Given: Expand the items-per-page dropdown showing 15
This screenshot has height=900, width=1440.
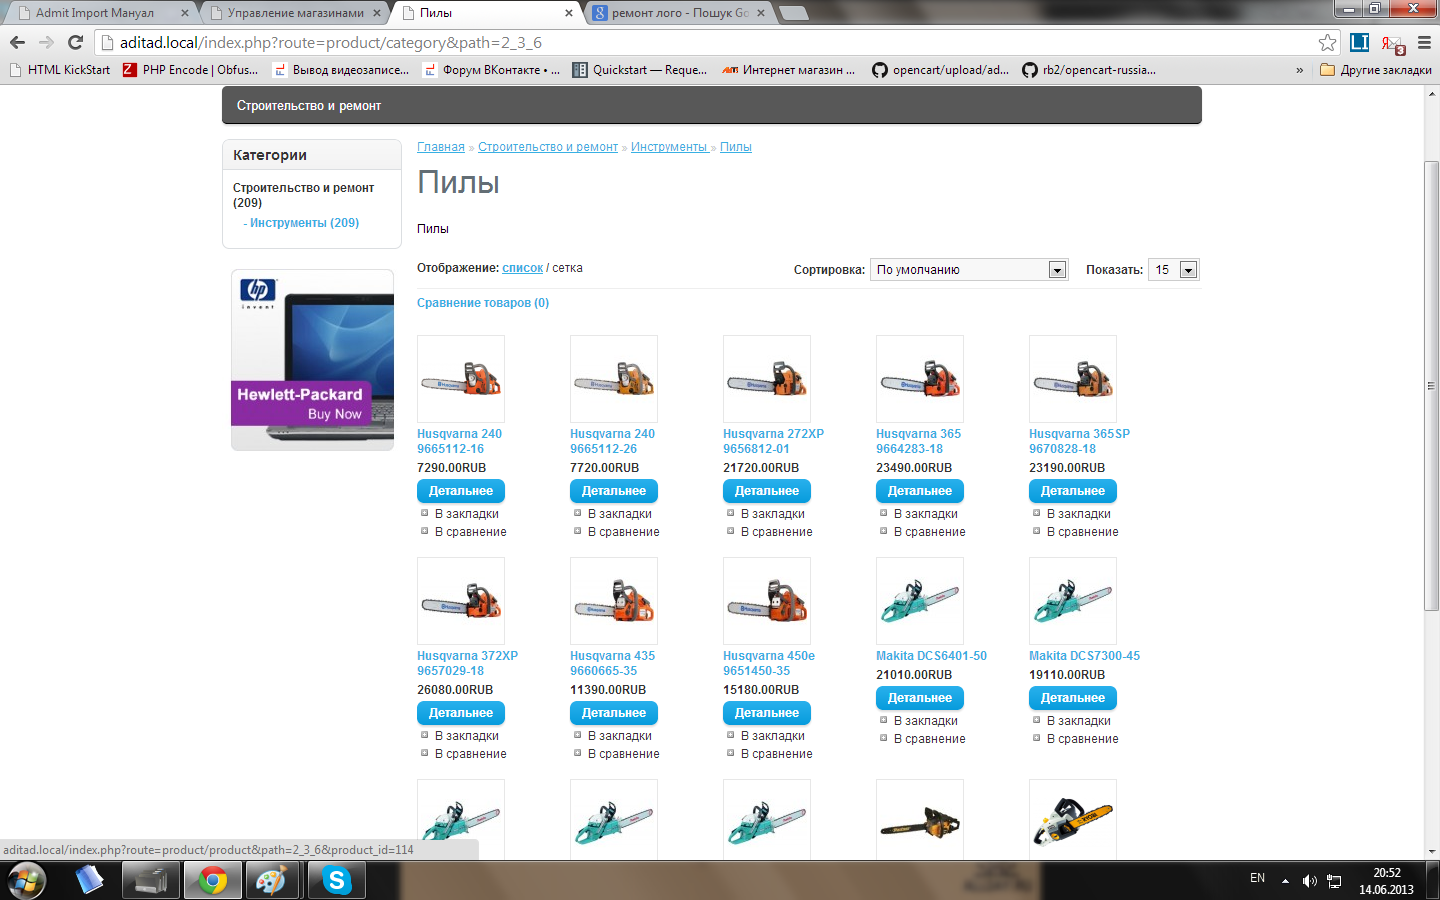Looking at the screenshot, I should (1174, 270).
